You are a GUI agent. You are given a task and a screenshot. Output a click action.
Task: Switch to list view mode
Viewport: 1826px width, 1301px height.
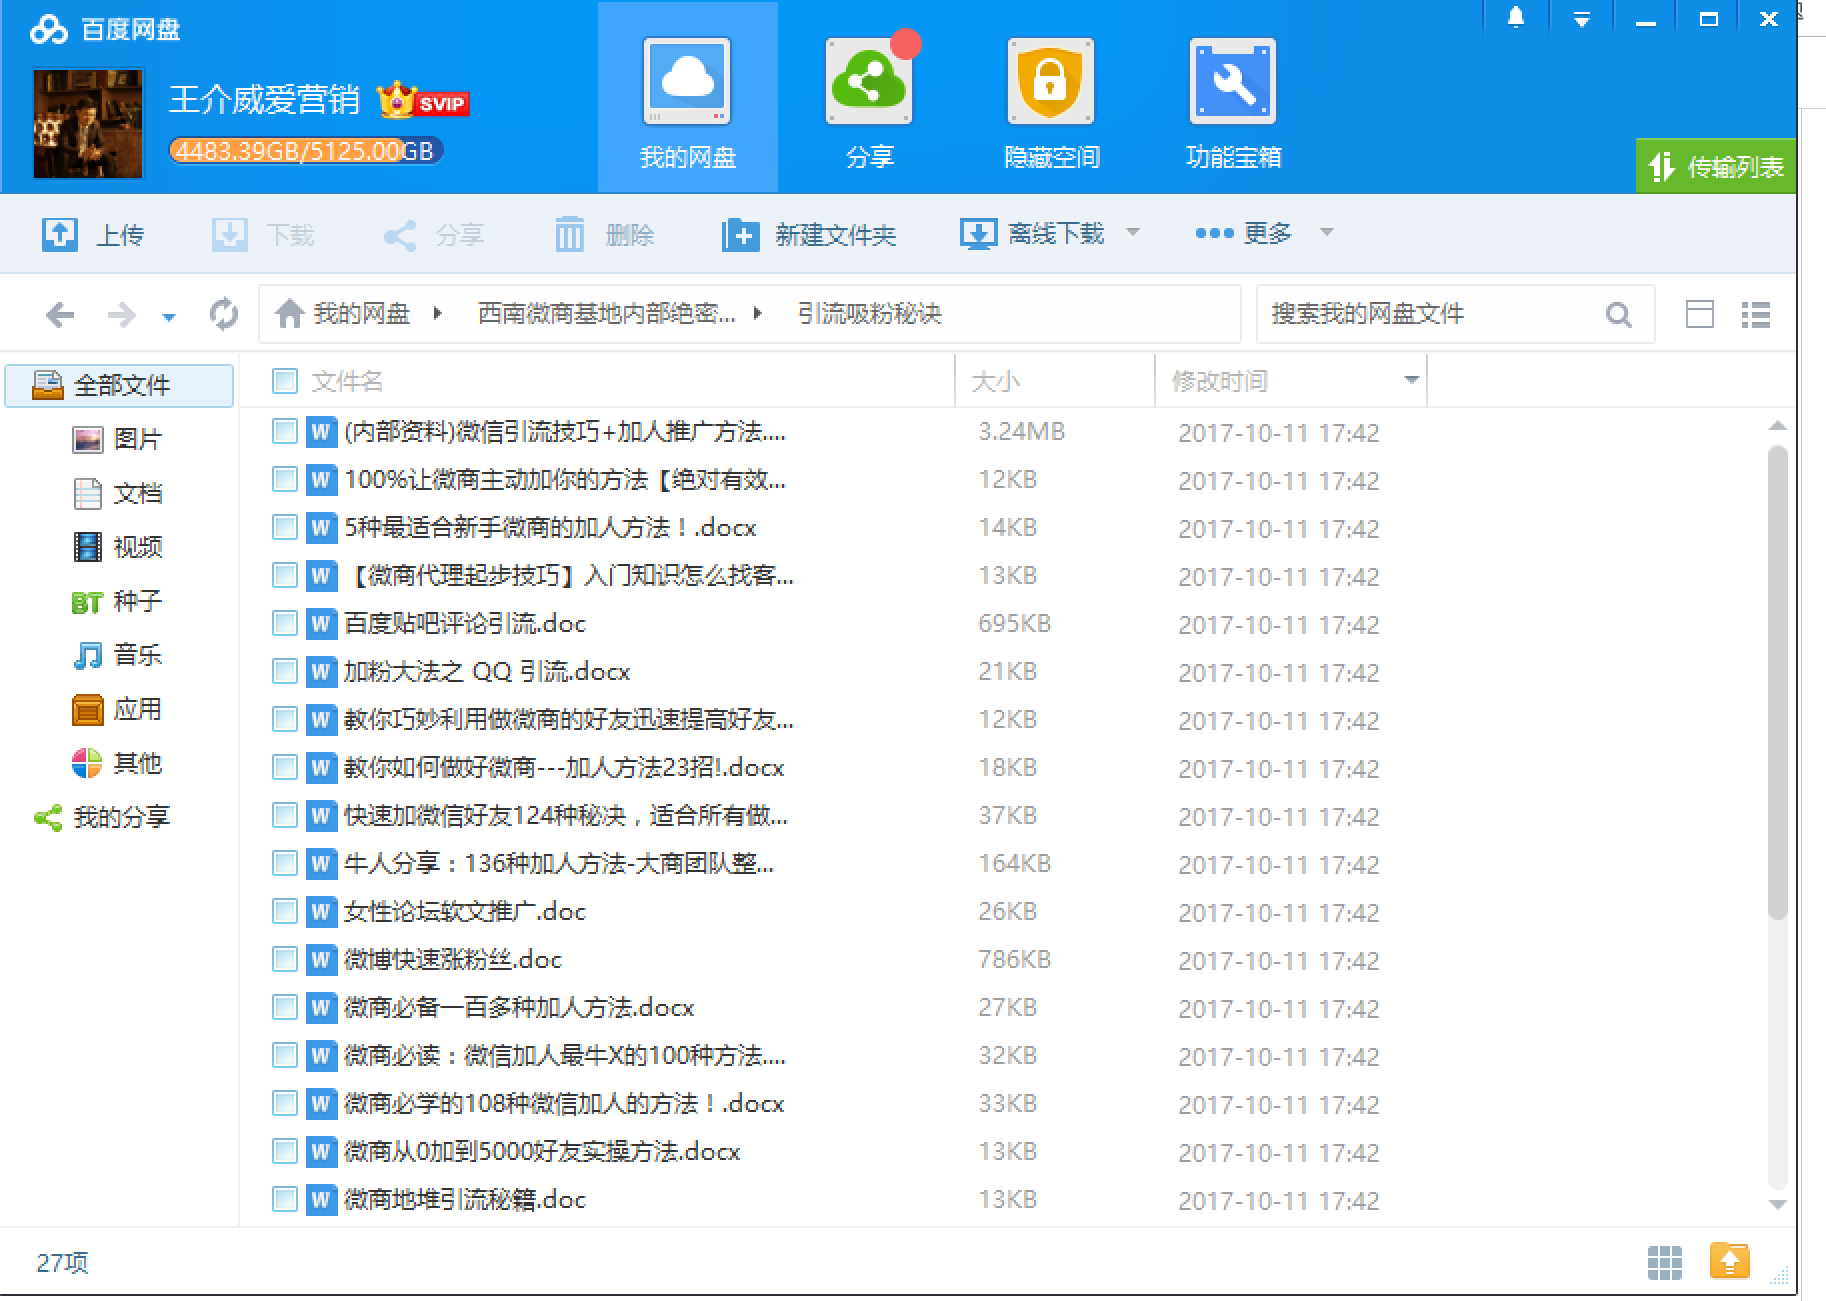tap(1756, 315)
